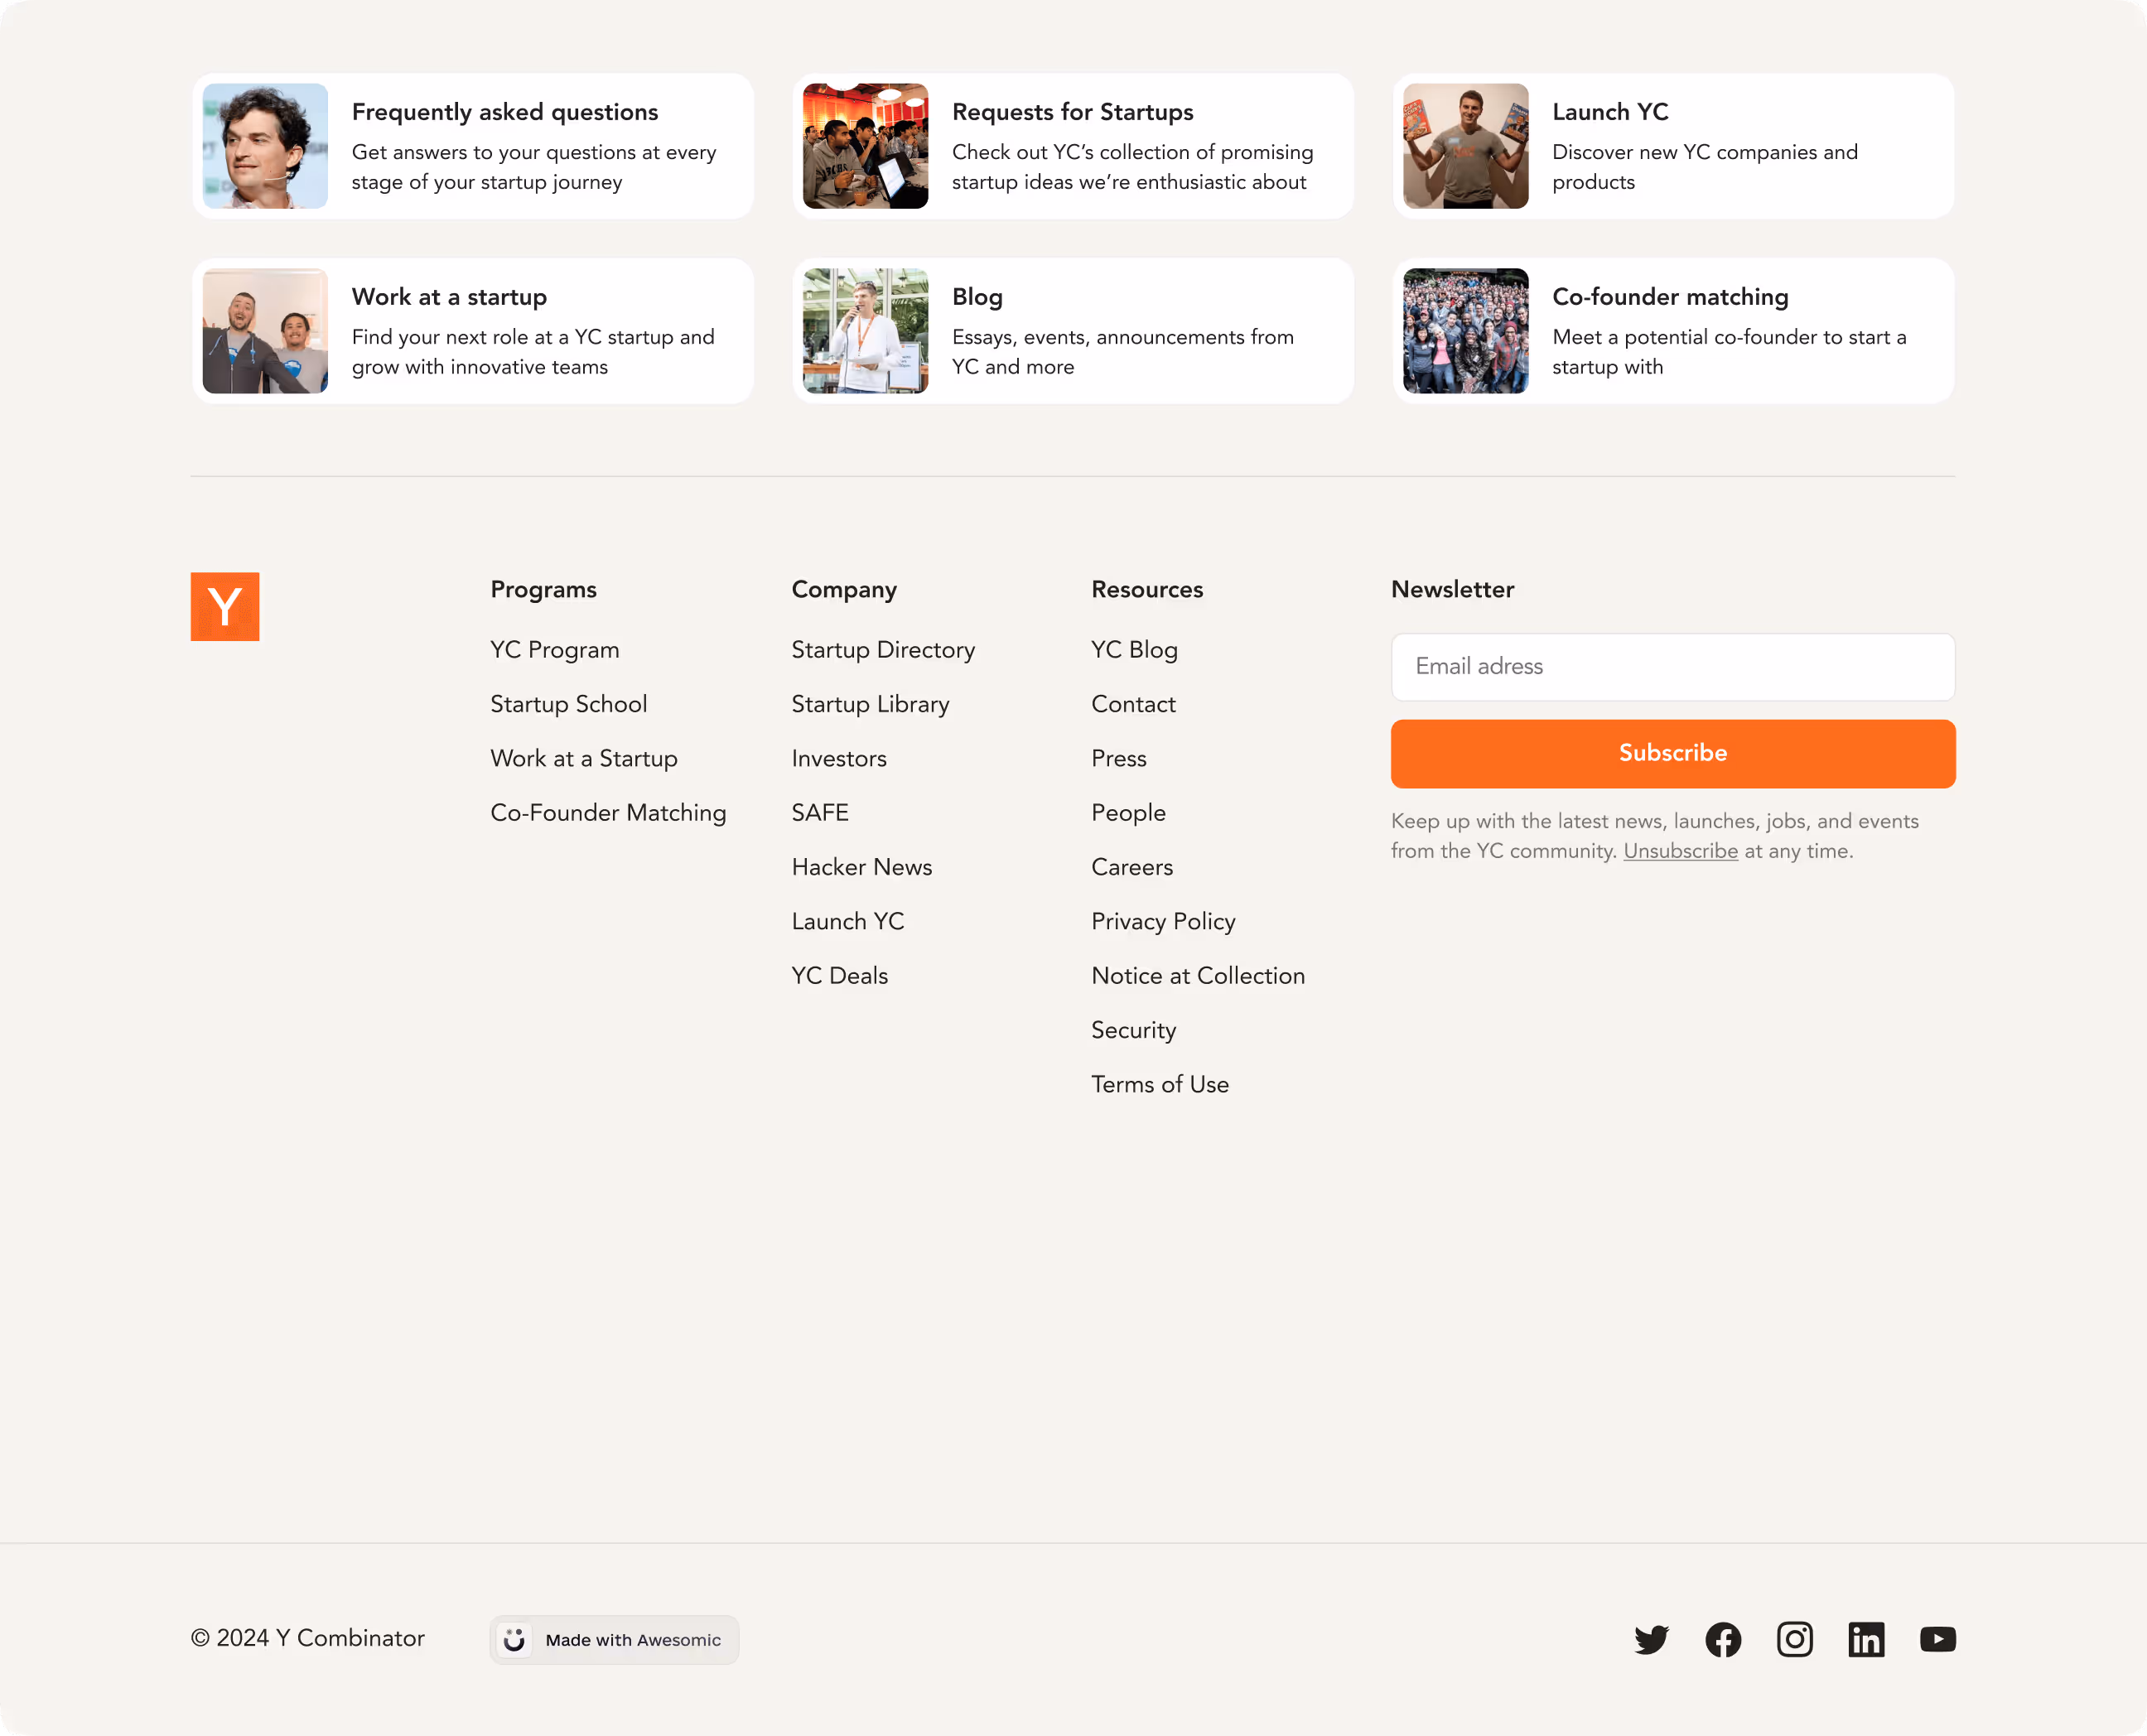Open the Facebook social icon
This screenshot has width=2147, height=1736.
pyautogui.click(x=1723, y=1639)
